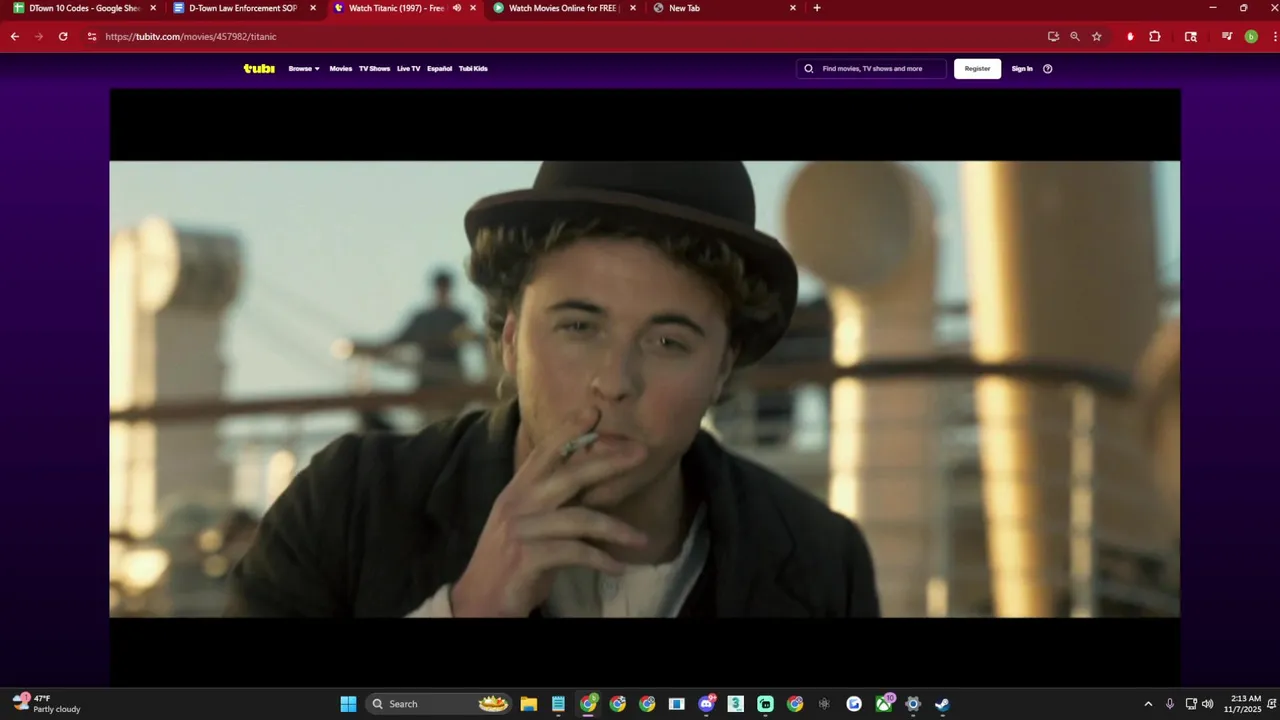This screenshot has height=720, width=1280.
Task: Open the media controls icon
Action: point(1227,36)
